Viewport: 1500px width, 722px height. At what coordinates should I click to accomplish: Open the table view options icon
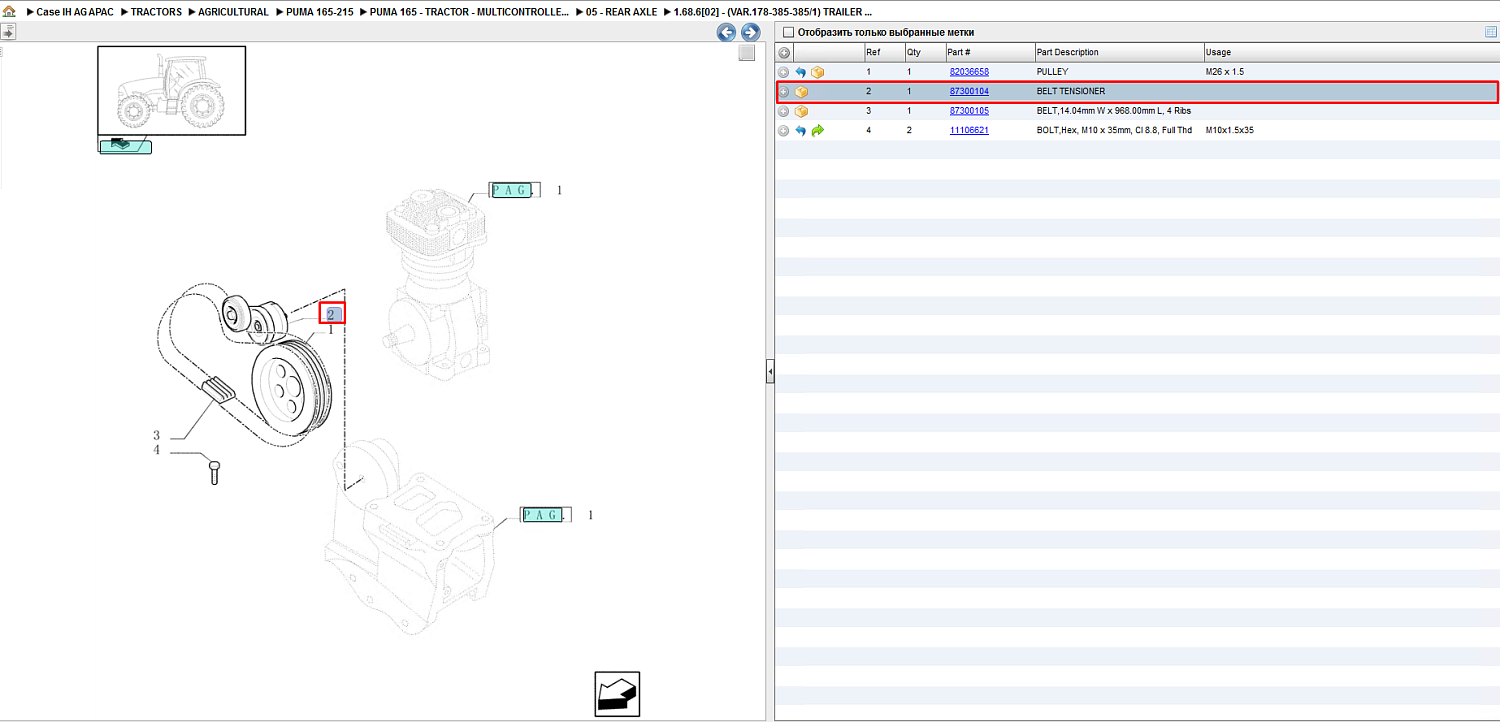point(1491,32)
